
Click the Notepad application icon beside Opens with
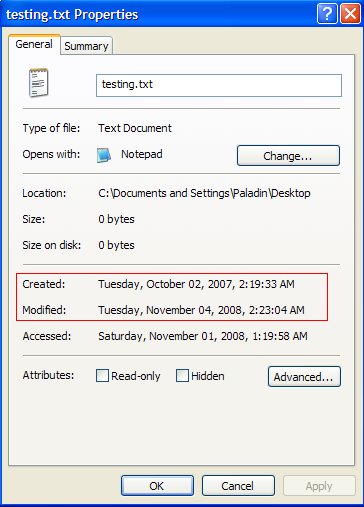click(x=104, y=155)
